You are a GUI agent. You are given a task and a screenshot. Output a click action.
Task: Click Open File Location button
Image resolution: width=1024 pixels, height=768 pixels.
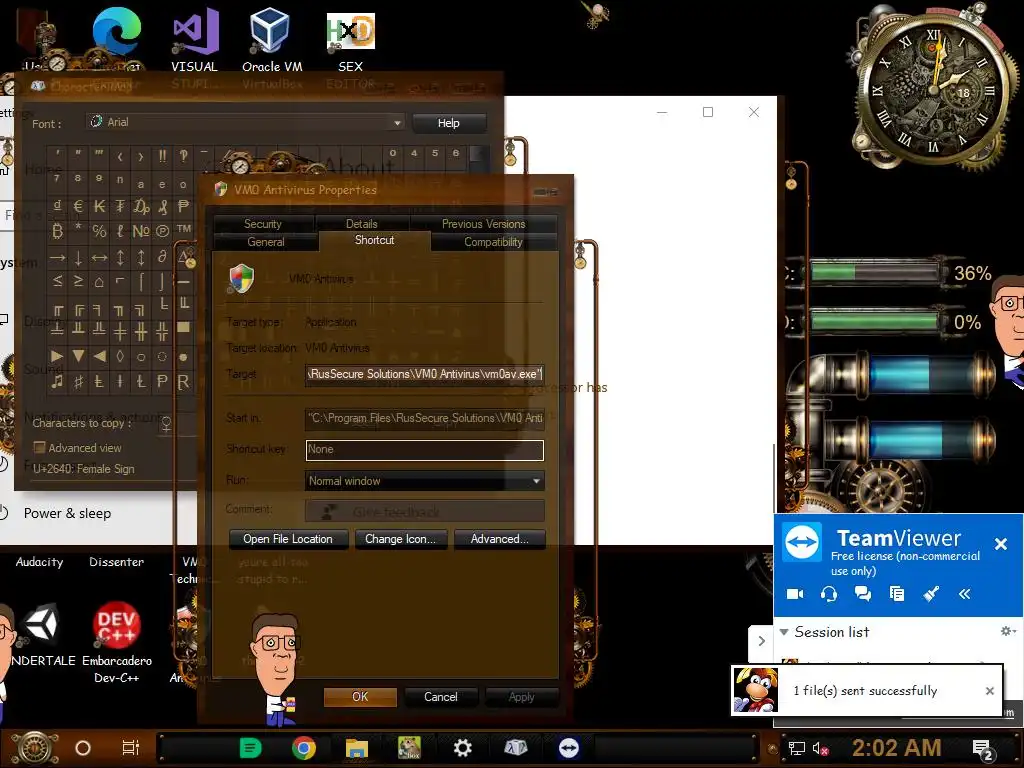(x=288, y=539)
